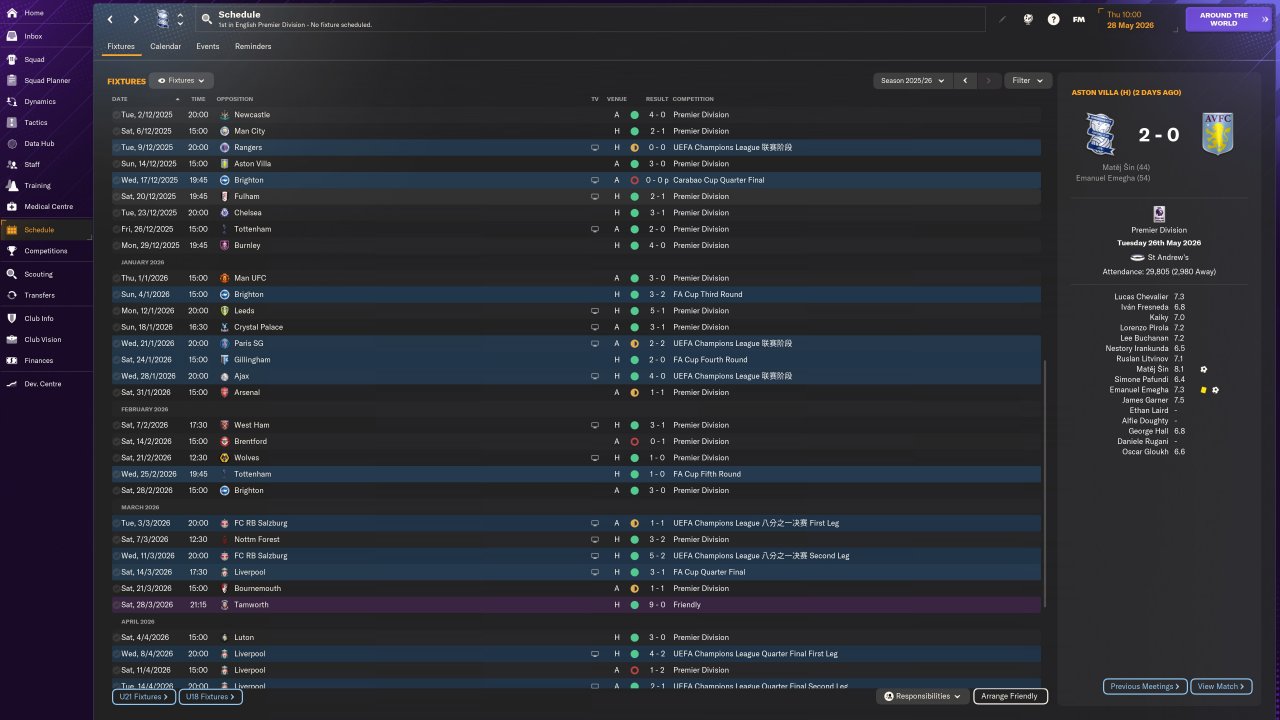Screen dimensions: 1280x720
Task: Click the Gillingham FA Cup Fourth Round fixture
Action: pos(576,360)
